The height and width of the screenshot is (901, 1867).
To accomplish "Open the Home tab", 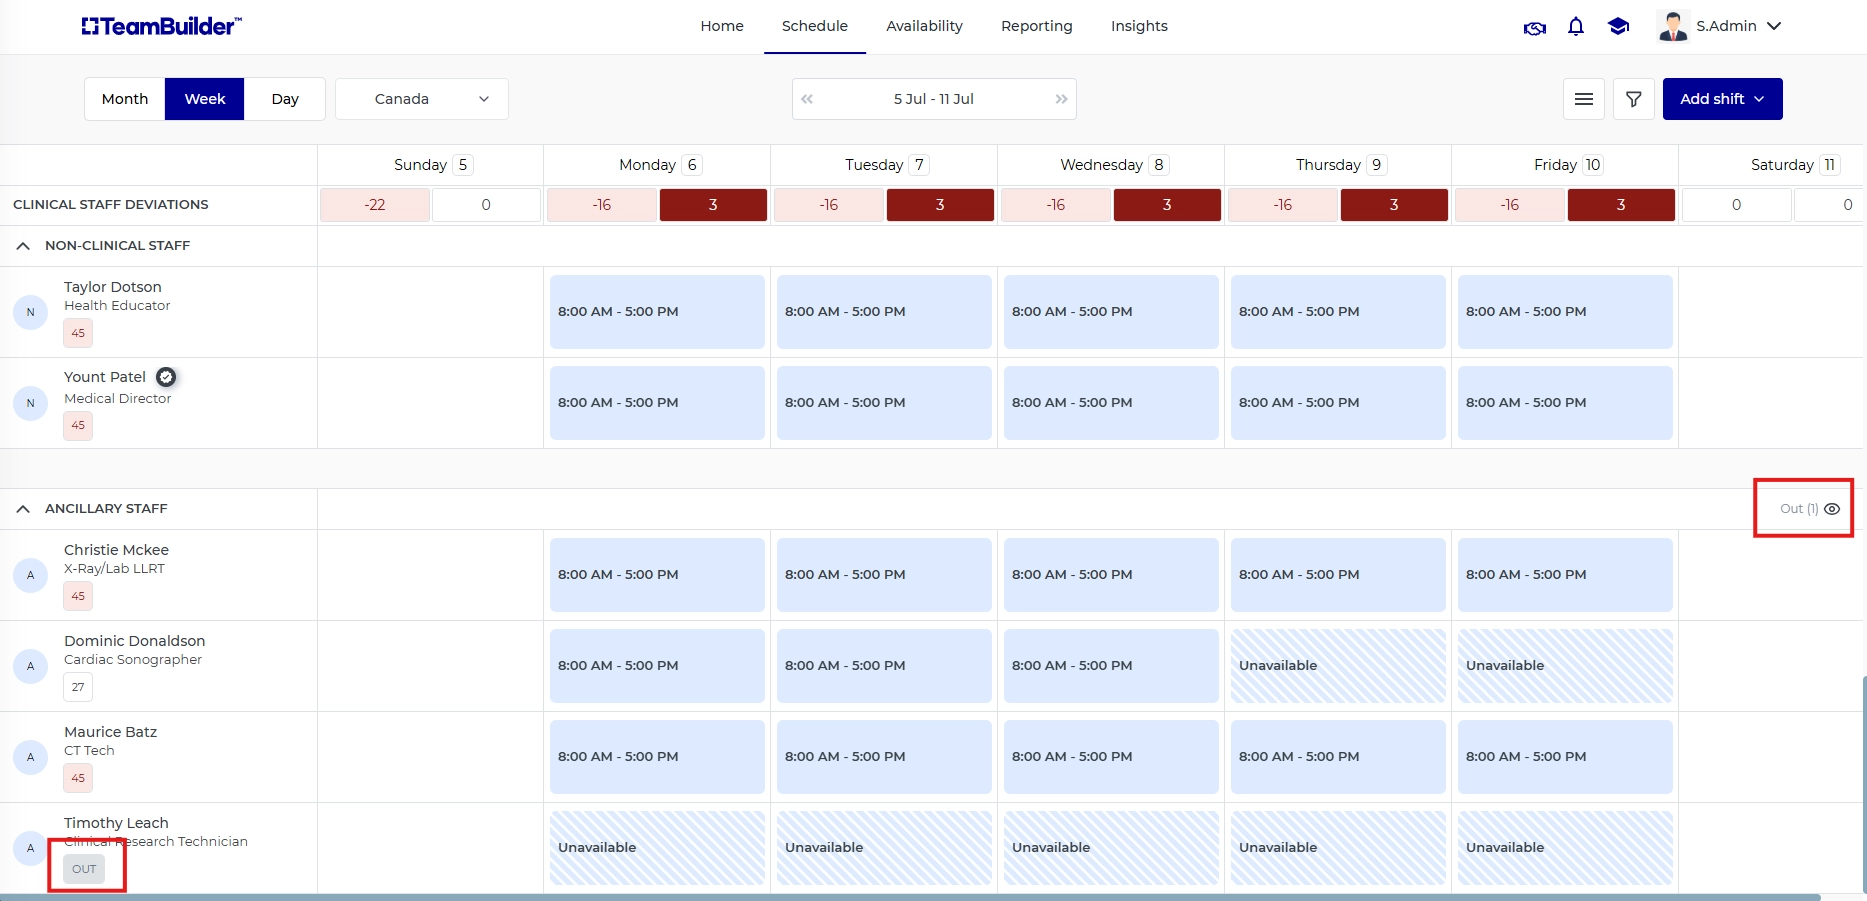I will [x=722, y=26].
